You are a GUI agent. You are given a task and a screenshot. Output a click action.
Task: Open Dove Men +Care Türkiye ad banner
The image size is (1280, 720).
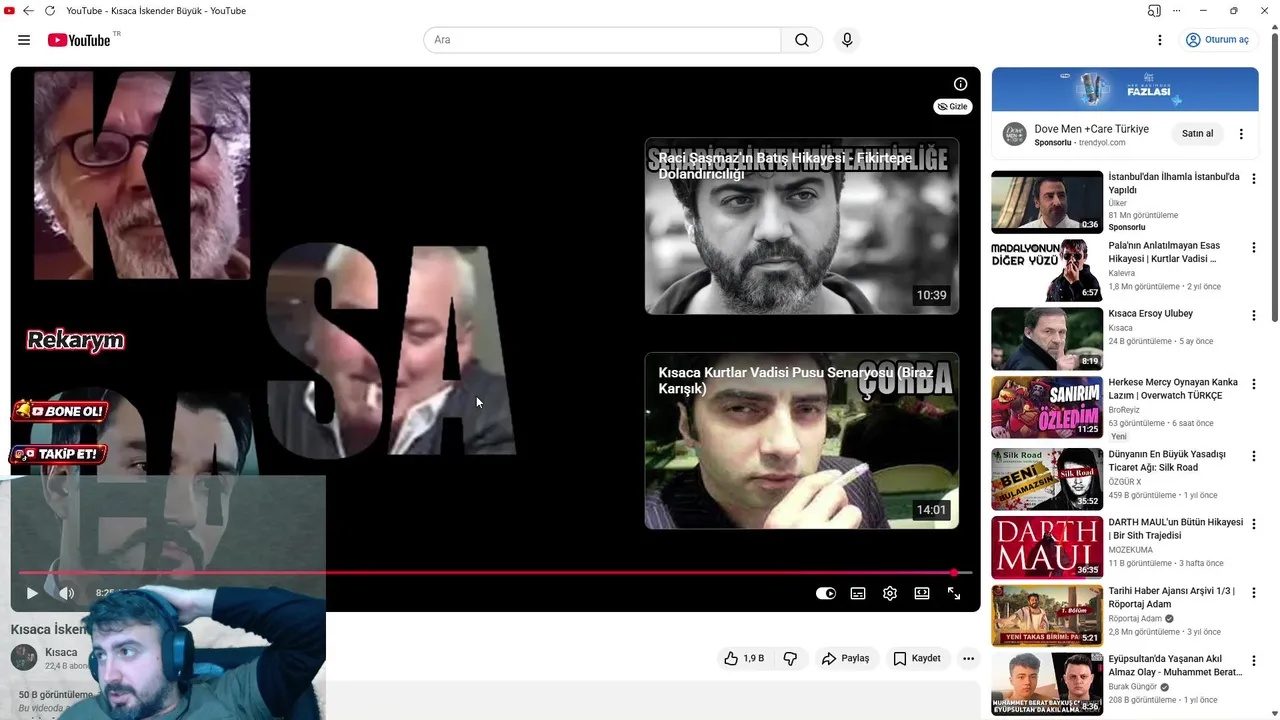(1125, 89)
